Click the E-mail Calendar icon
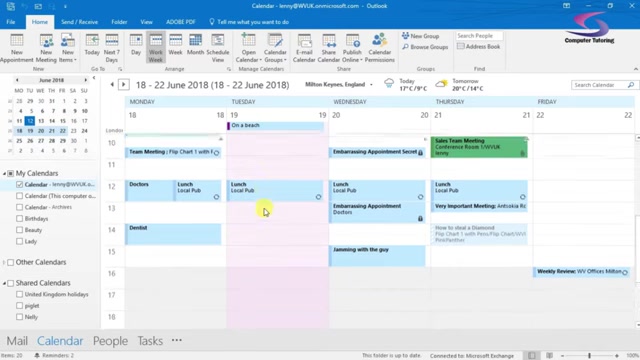Viewport: 640px width, 360px height. point(304,48)
